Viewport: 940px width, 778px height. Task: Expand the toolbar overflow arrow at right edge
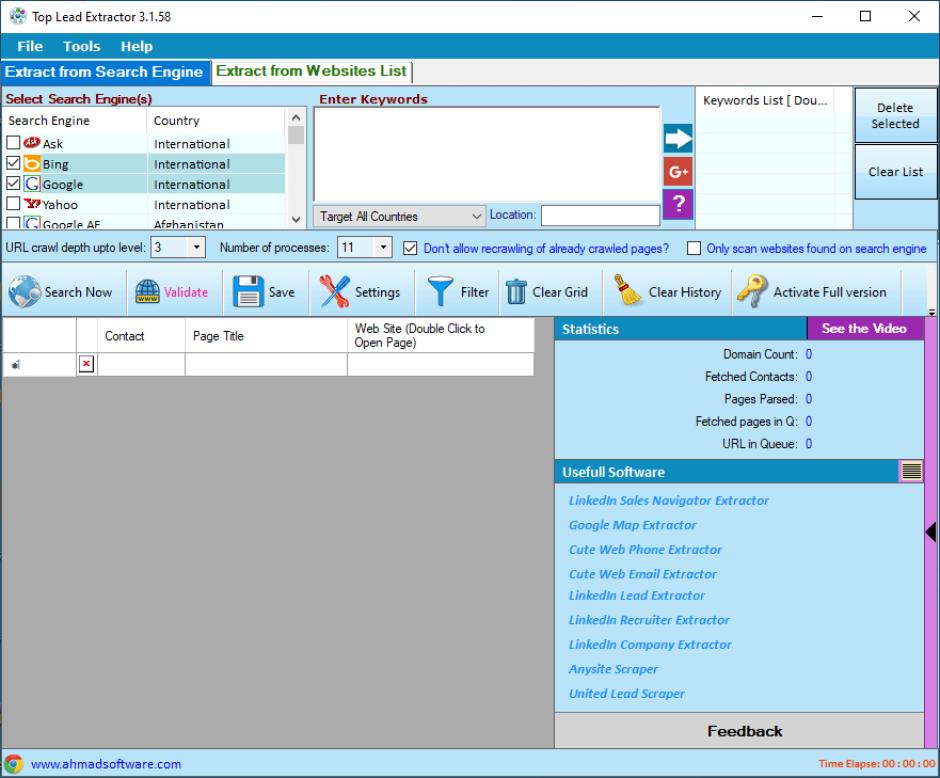932,312
